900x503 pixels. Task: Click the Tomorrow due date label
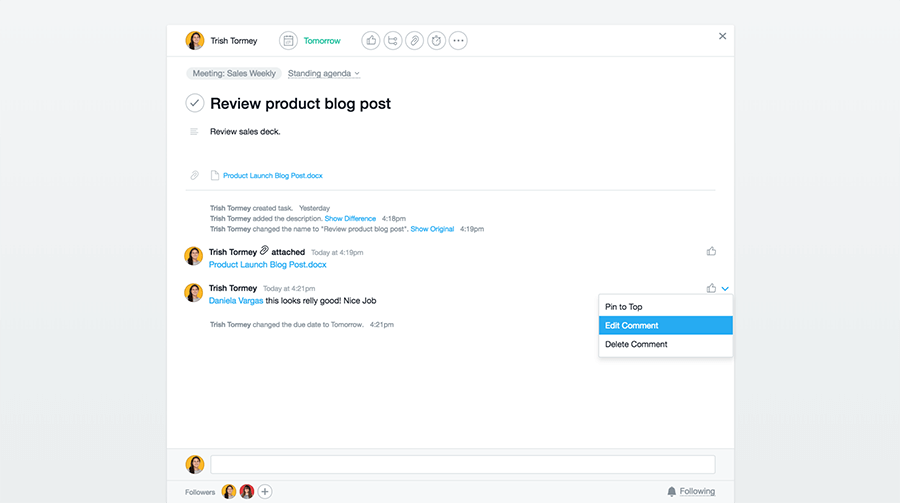(x=322, y=41)
